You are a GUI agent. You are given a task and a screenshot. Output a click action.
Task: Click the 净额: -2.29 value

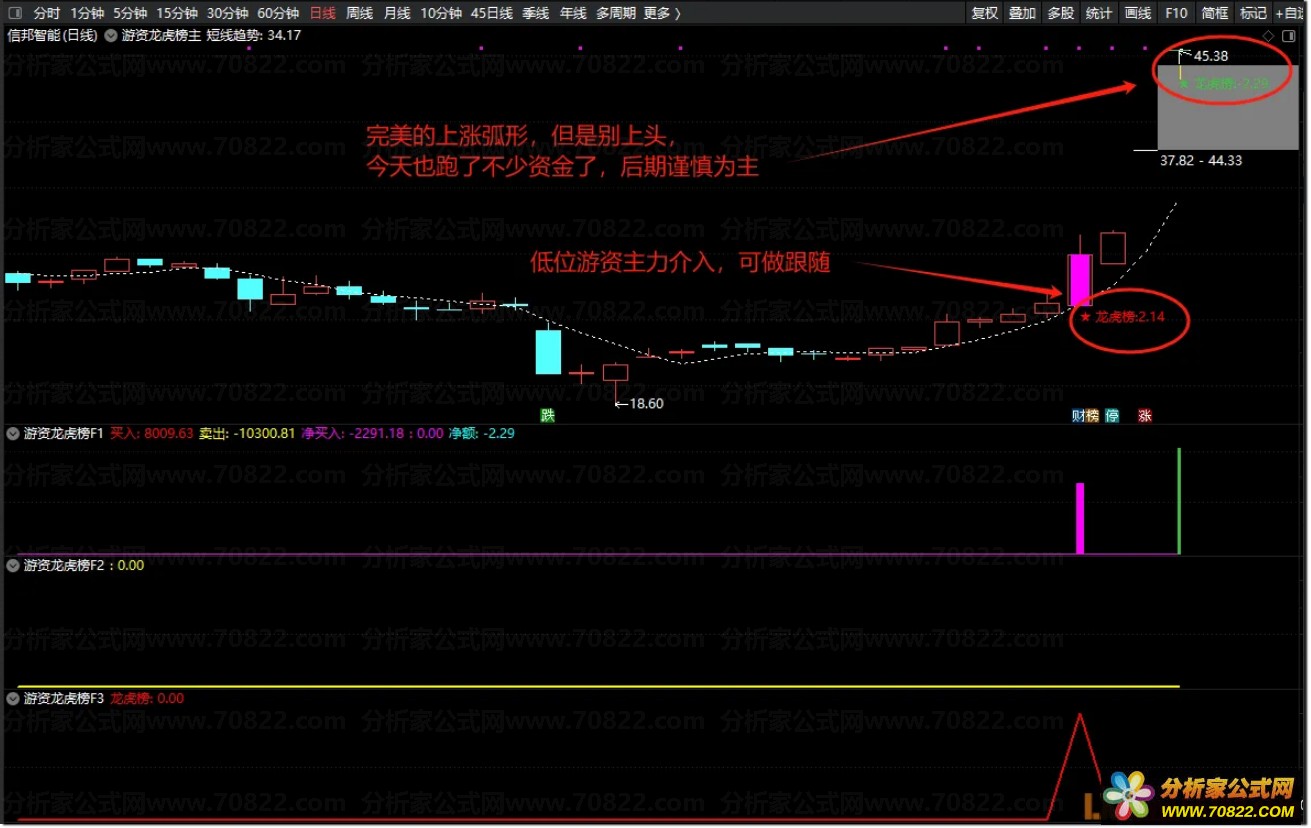coord(482,434)
